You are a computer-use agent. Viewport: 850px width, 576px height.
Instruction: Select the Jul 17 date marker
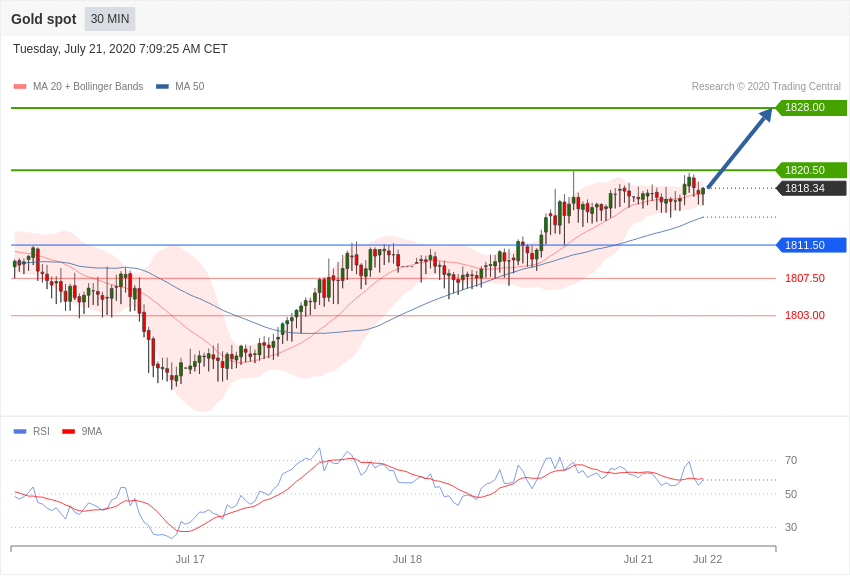(190, 559)
